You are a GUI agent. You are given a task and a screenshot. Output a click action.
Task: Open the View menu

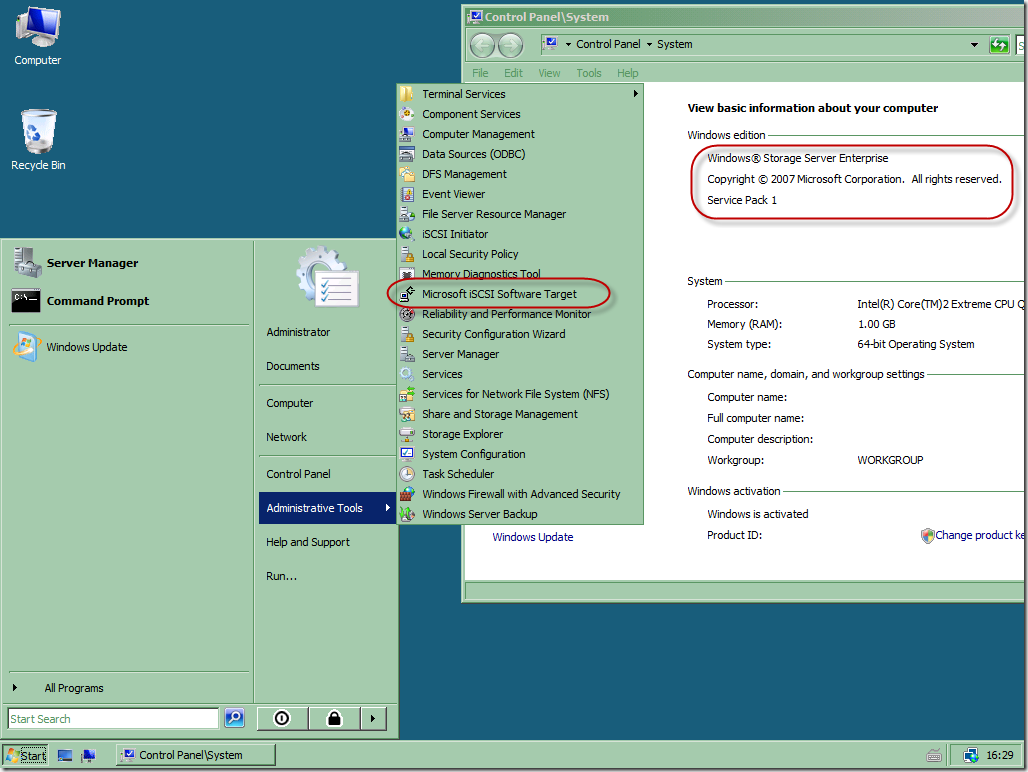549,73
